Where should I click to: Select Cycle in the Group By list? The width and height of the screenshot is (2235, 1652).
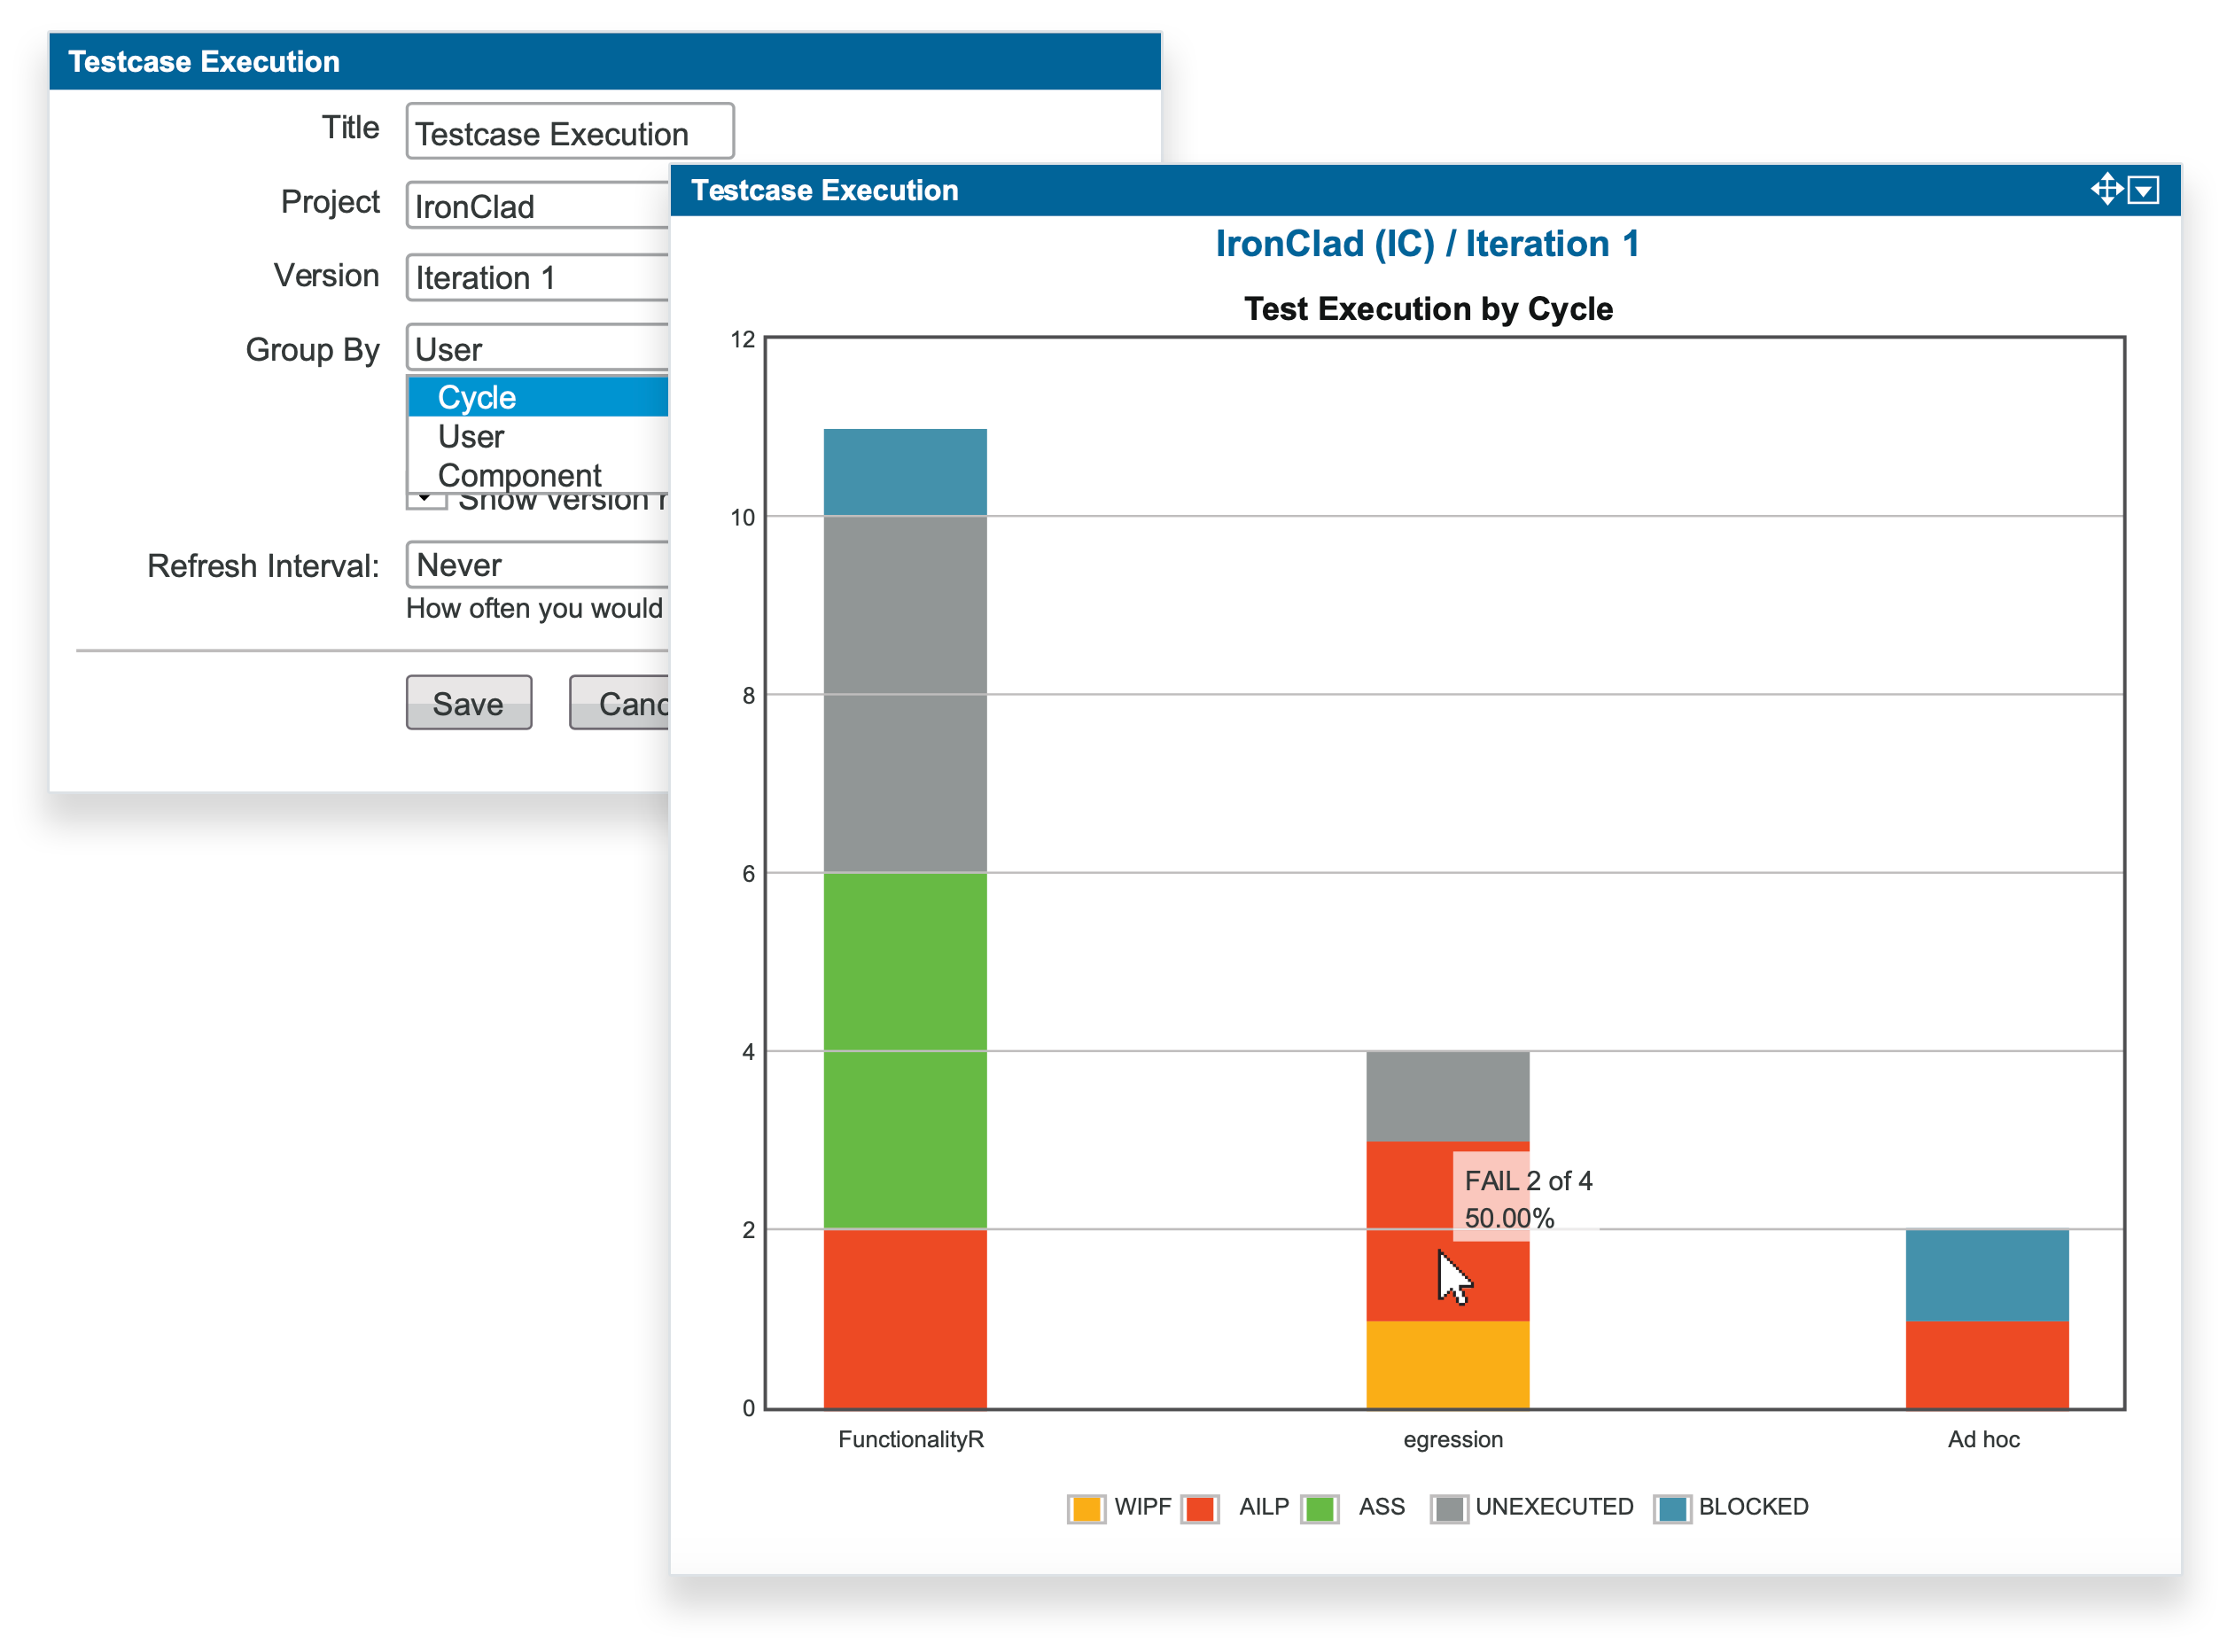point(477,397)
